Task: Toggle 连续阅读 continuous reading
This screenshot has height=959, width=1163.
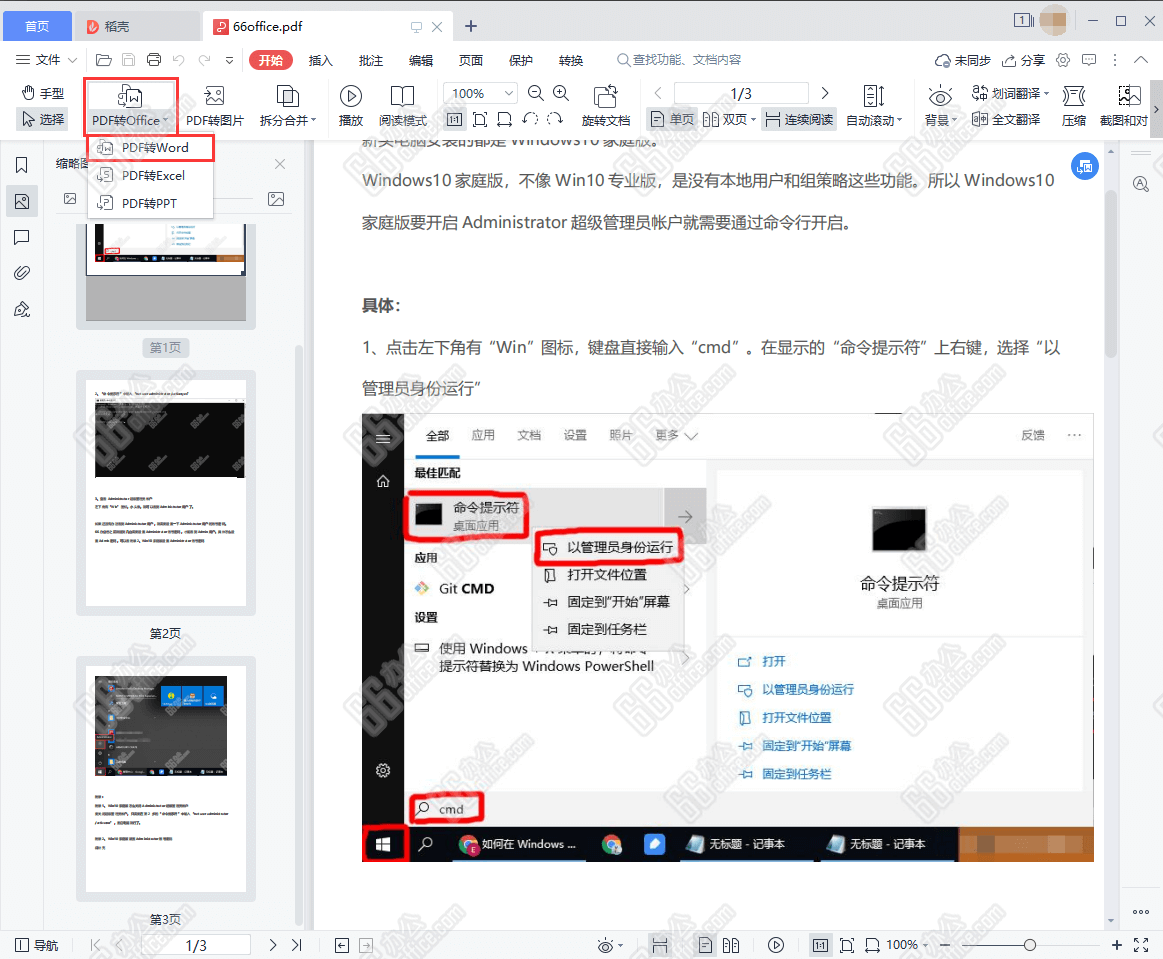Action: click(799, 119)
